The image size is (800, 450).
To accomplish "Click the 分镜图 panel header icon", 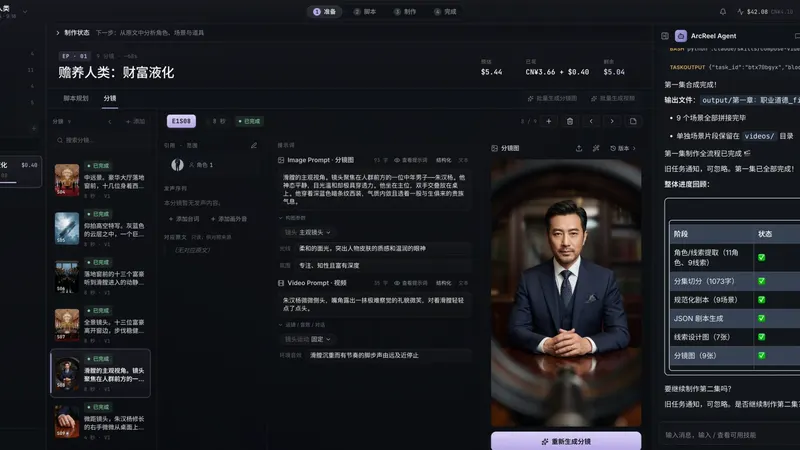I will tap(494, 148).
